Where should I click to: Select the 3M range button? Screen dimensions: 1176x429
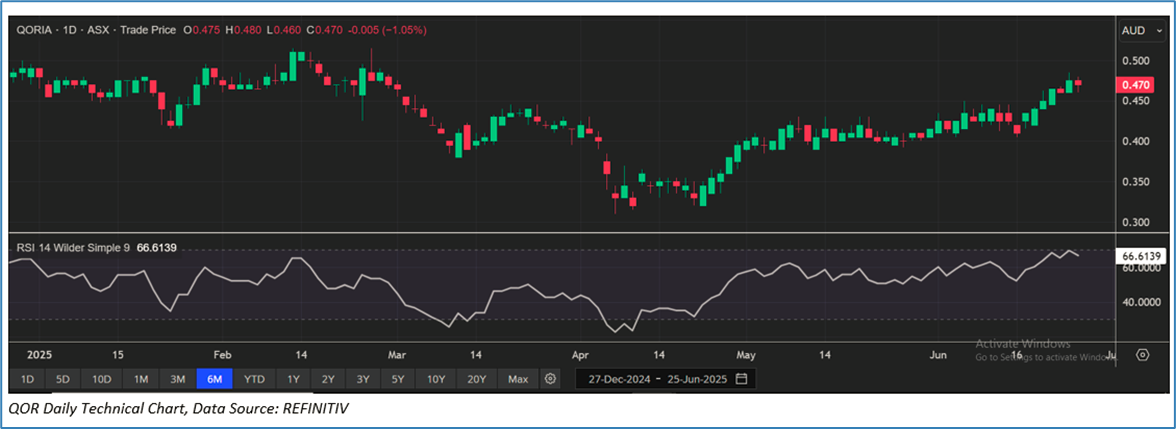(178, 379)
